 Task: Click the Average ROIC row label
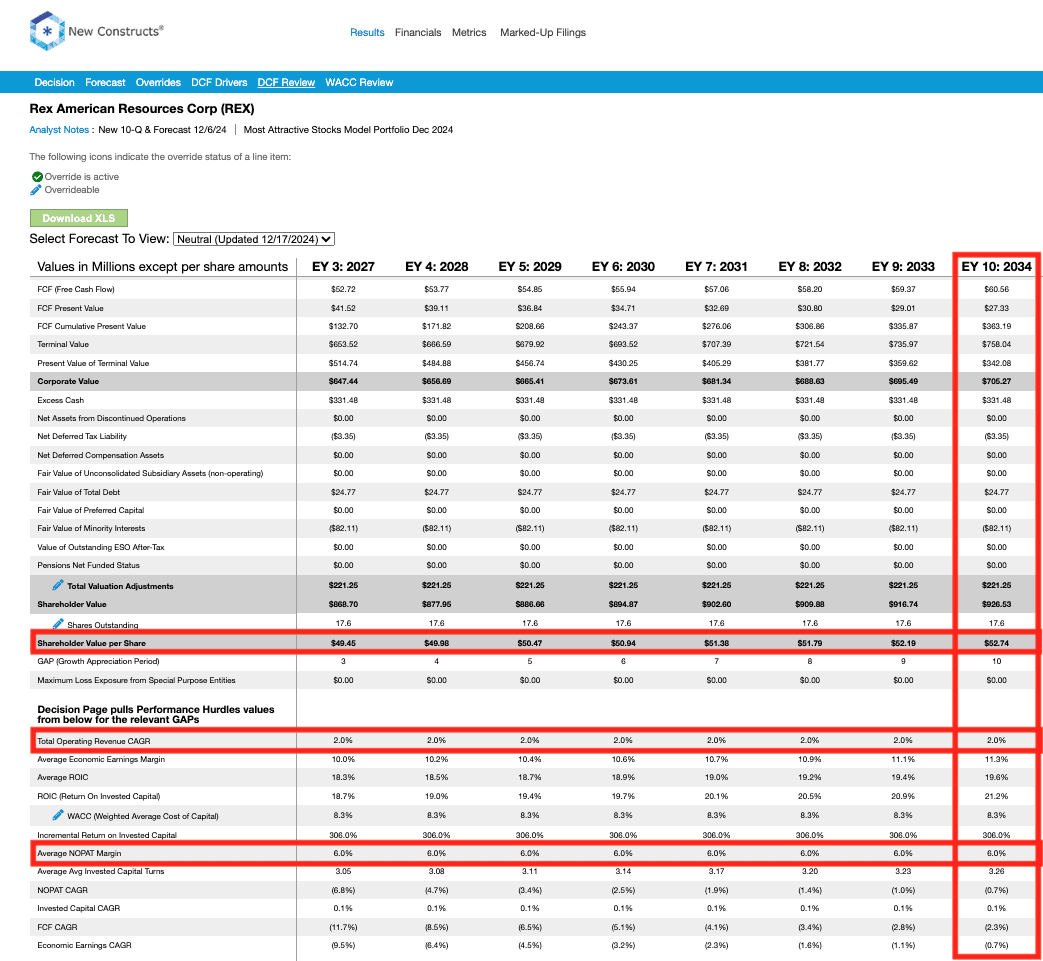click(63, 777)
